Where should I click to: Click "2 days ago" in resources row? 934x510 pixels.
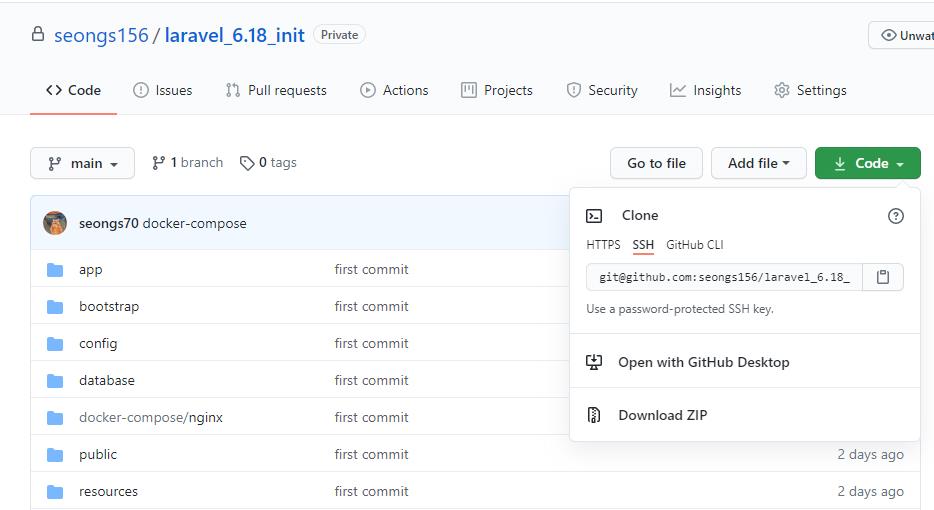pyautogui.click(x=870, y=492)
